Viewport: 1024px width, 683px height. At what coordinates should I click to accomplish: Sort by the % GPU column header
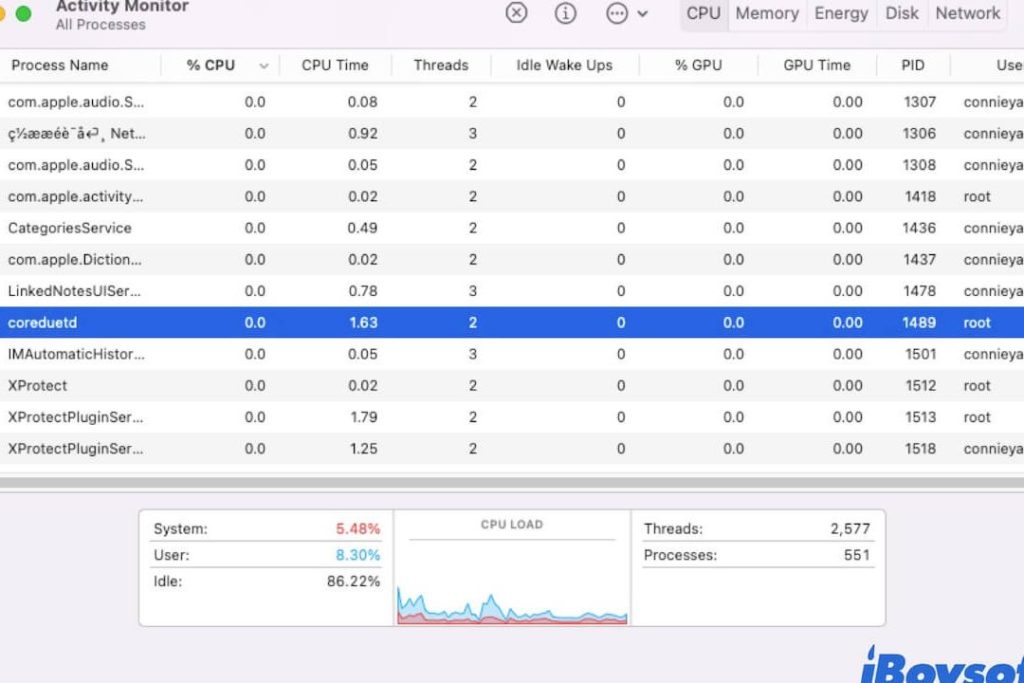(x=698, y=65)
